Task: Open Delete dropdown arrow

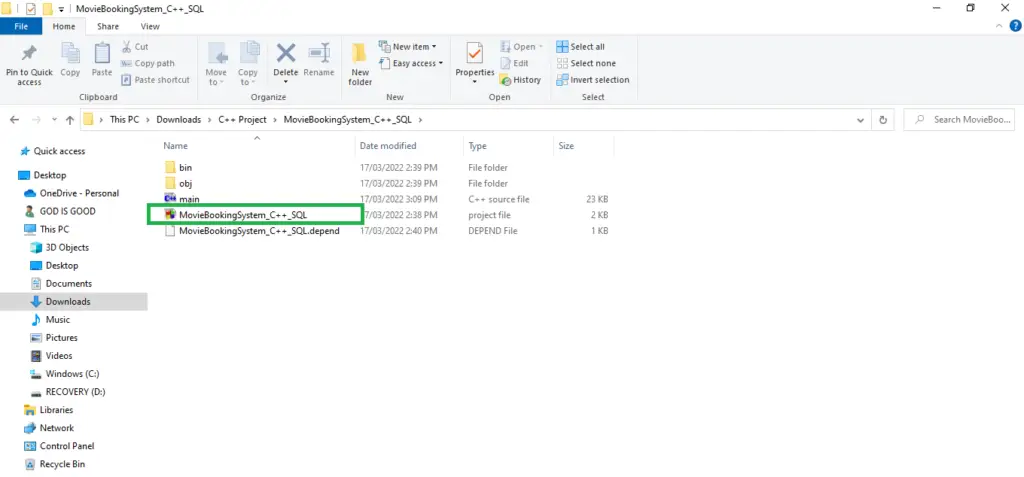Action: click(285, 82)
